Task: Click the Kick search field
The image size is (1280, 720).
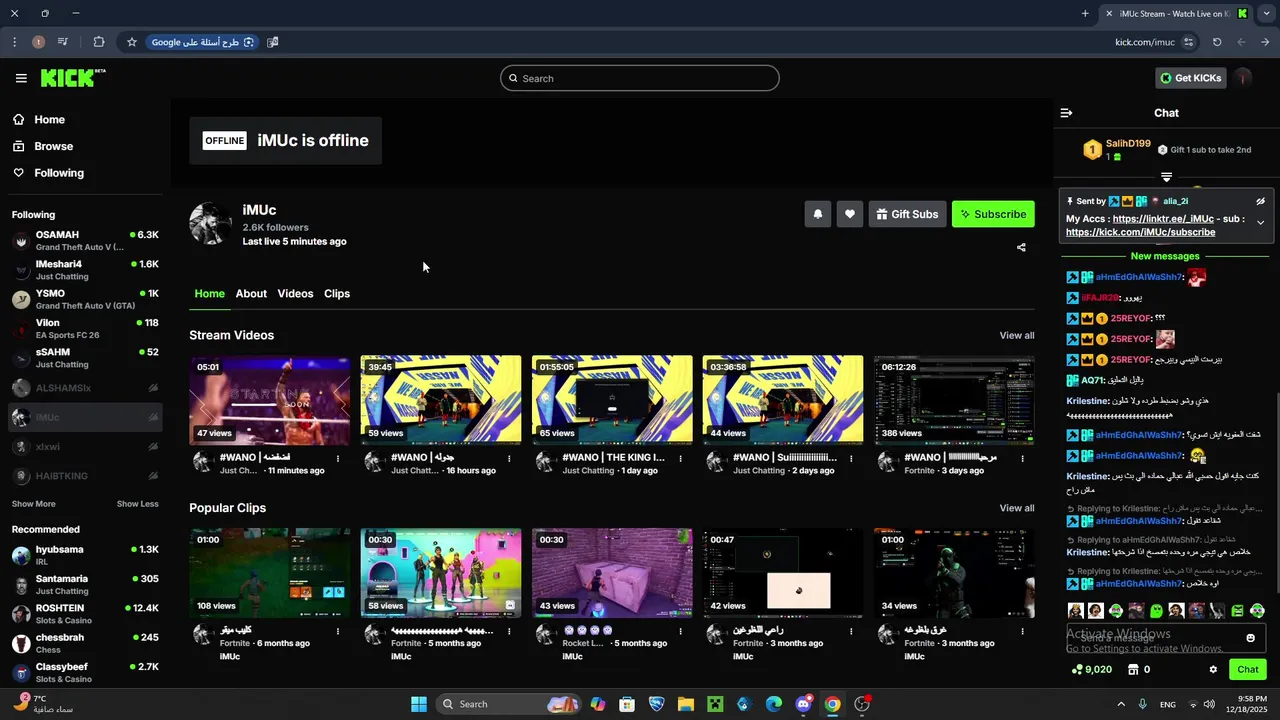Action: (x=640, y=78)
